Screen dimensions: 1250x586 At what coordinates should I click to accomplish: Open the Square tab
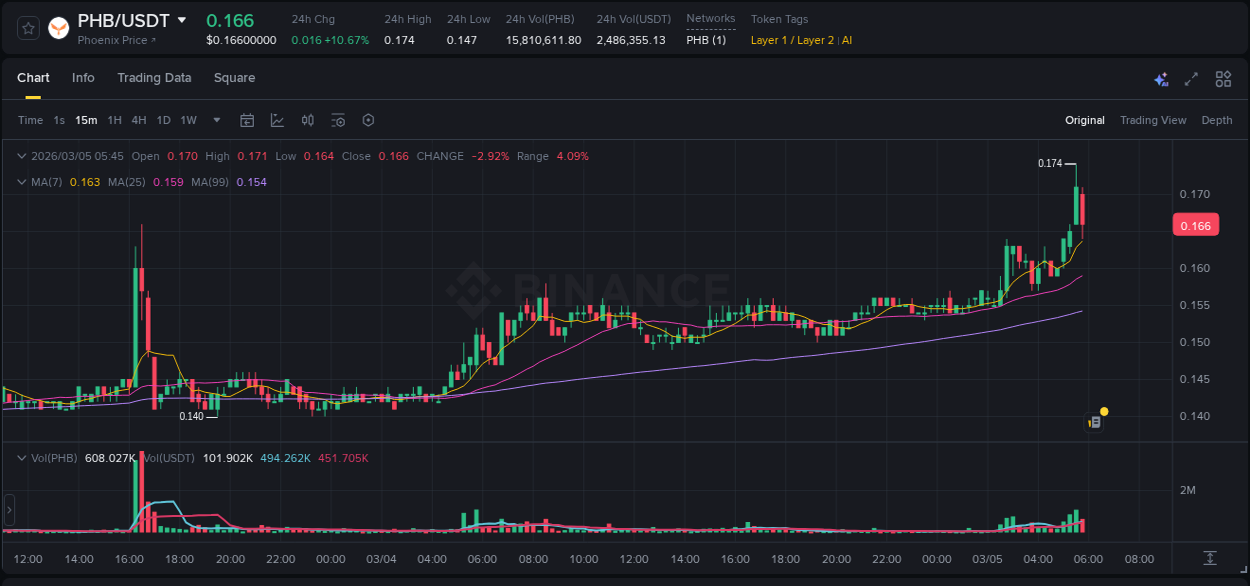click(235, 77)
